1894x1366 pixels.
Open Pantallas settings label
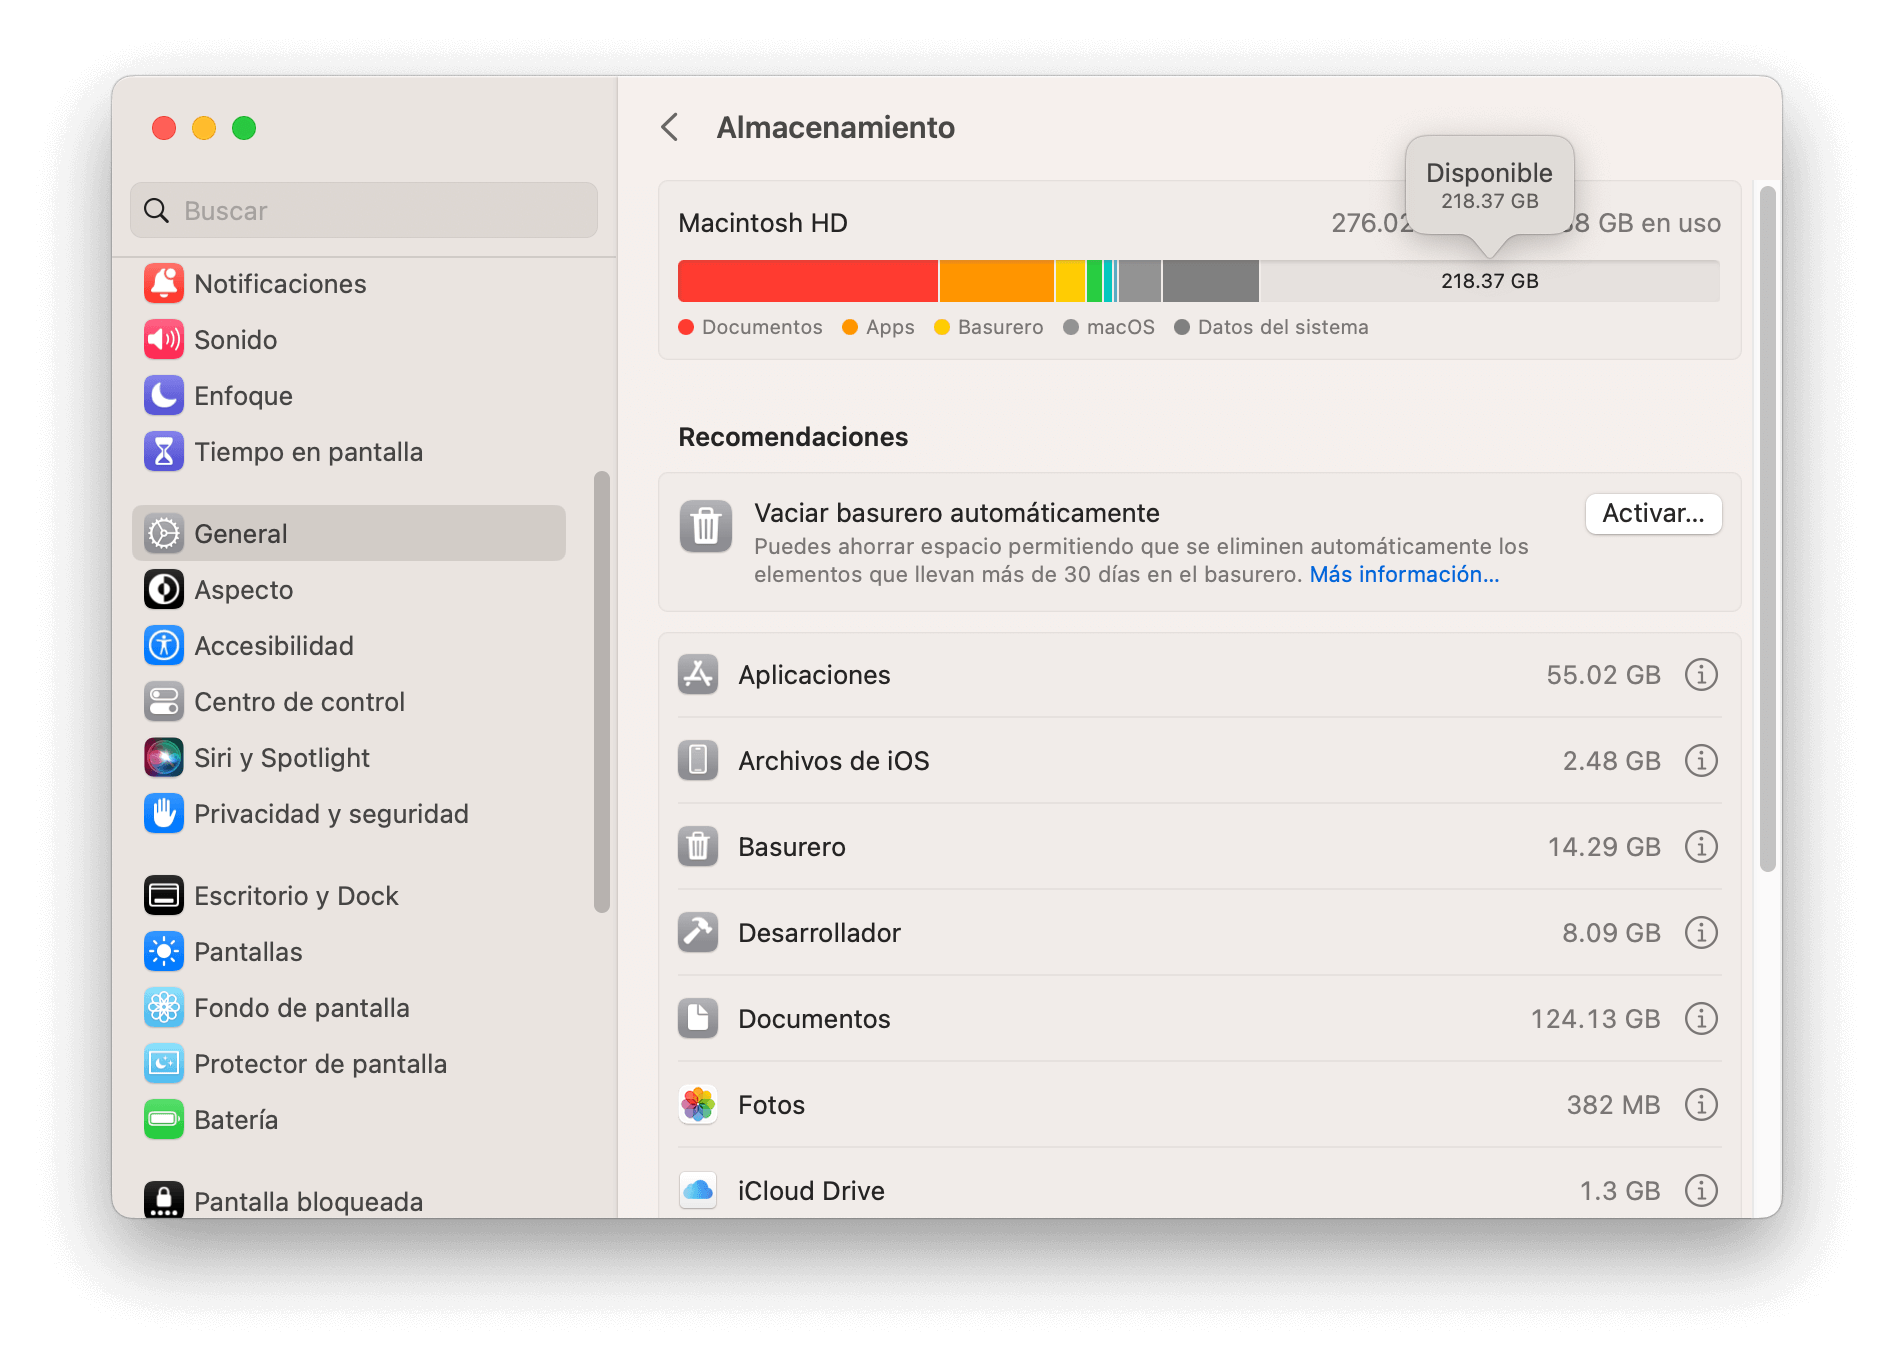coord(248,952)
